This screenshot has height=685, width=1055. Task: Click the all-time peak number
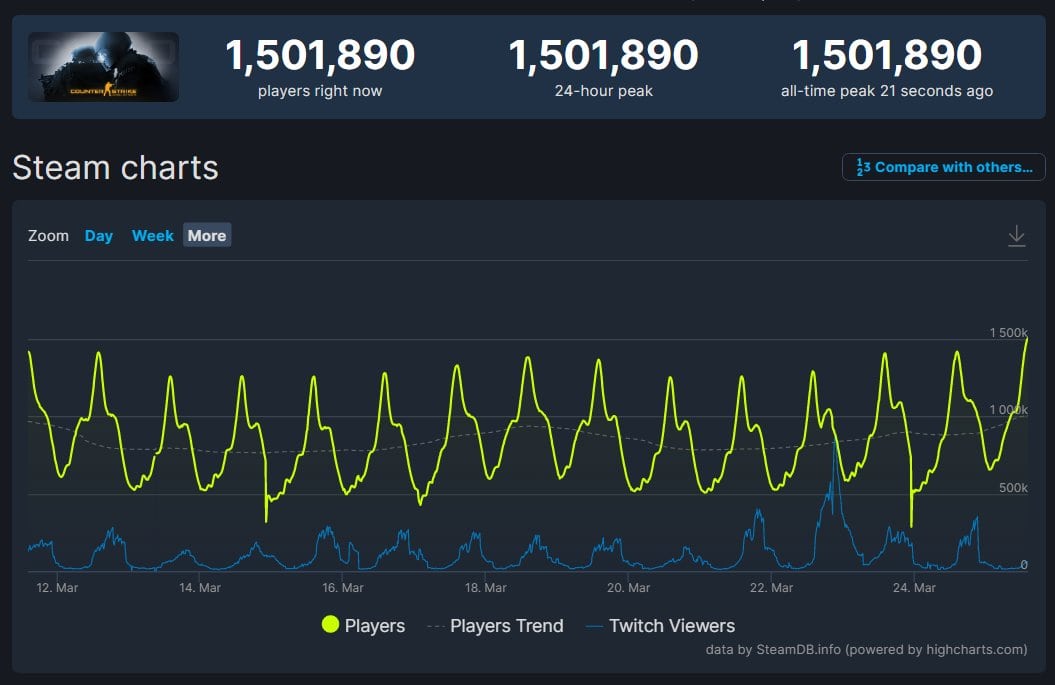(x=887, y=56)
